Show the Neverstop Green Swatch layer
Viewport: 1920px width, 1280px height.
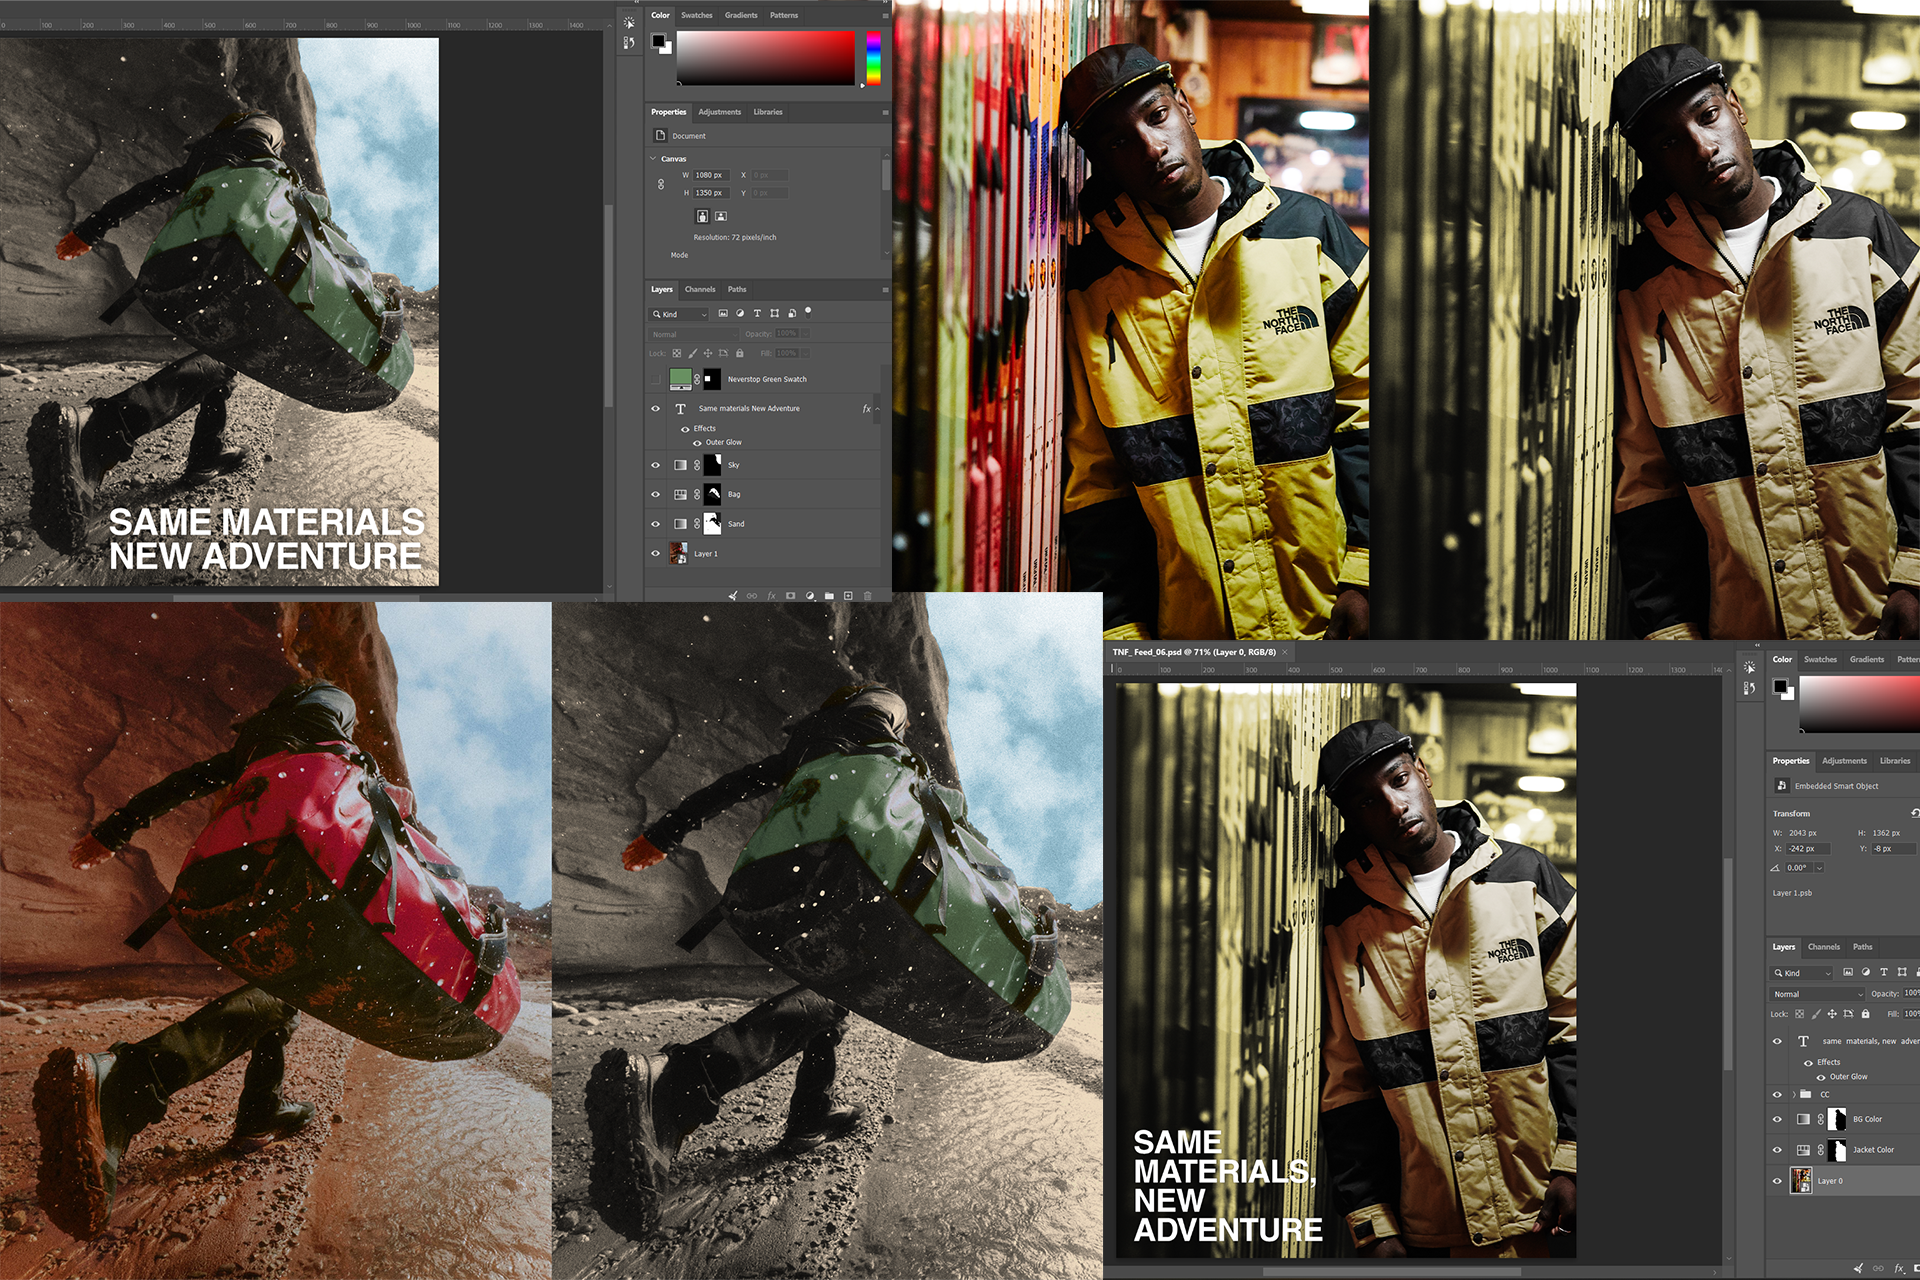coord(656,379)
